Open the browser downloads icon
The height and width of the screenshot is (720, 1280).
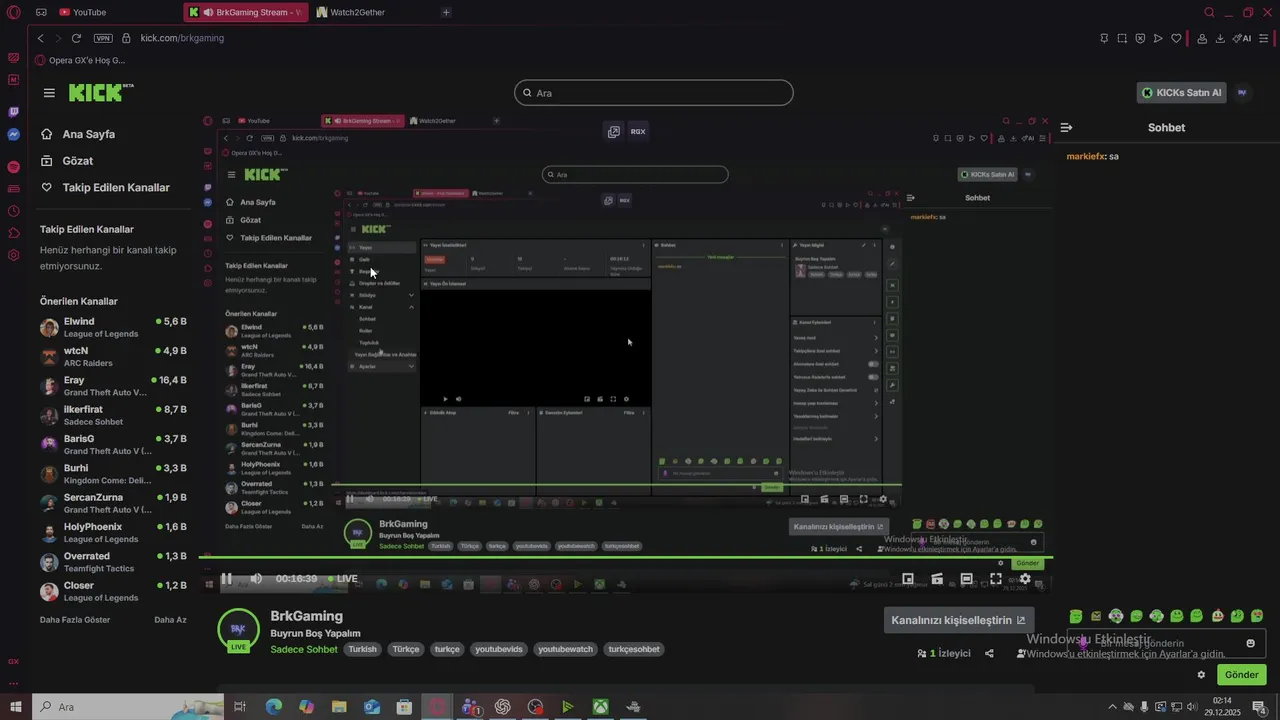(x=1220, y=38)
